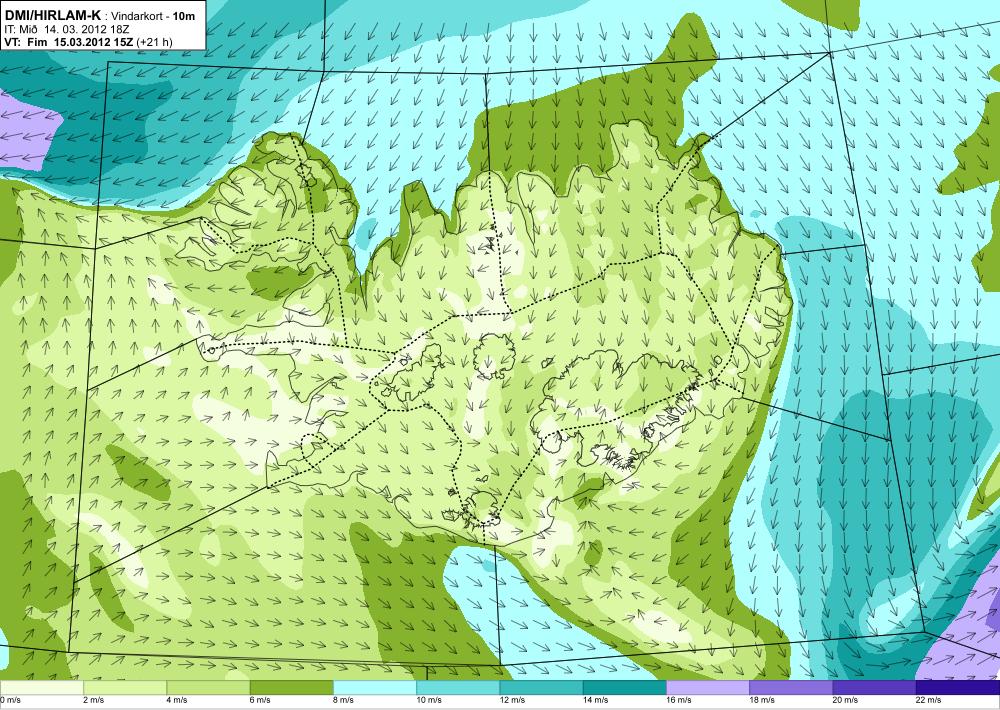Viewport: 1000px width, 710px height.
Task: Pick the legend band between 20 m/s and 22 m/s
Action: click(874, 688)
